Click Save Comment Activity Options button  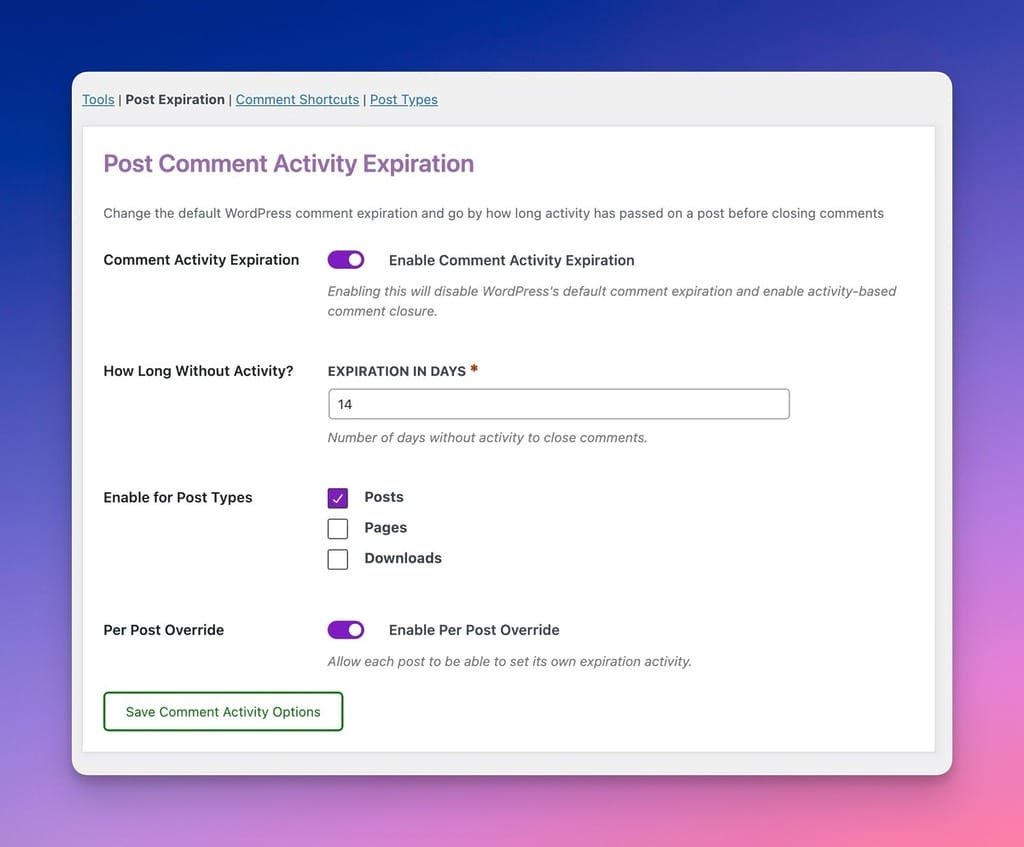coord(223,712)
